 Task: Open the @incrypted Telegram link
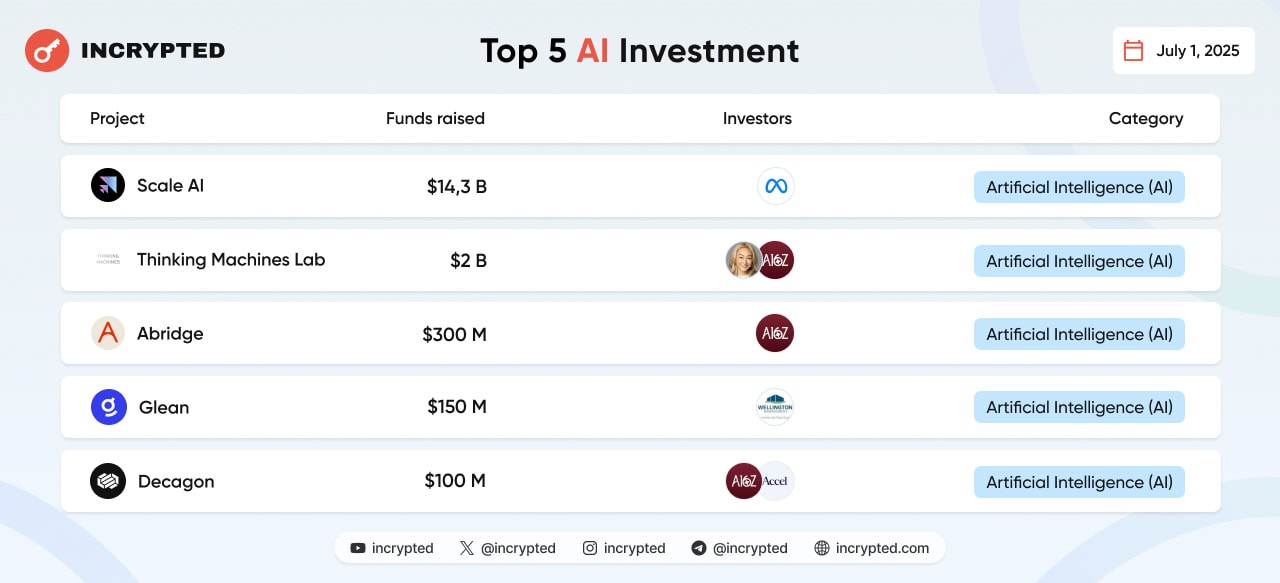pos(739,548)
